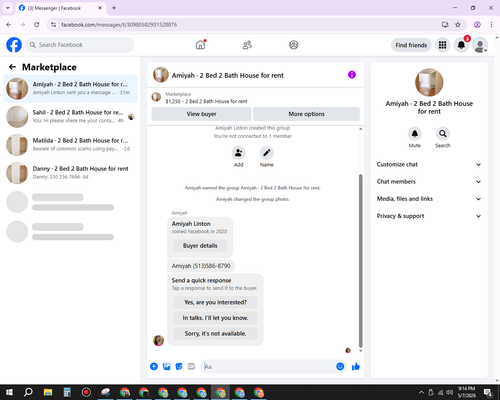Viewport: 500px width, 400px height.
Task: Open the tab search dropdown arrow
Action: click(8, 8)
